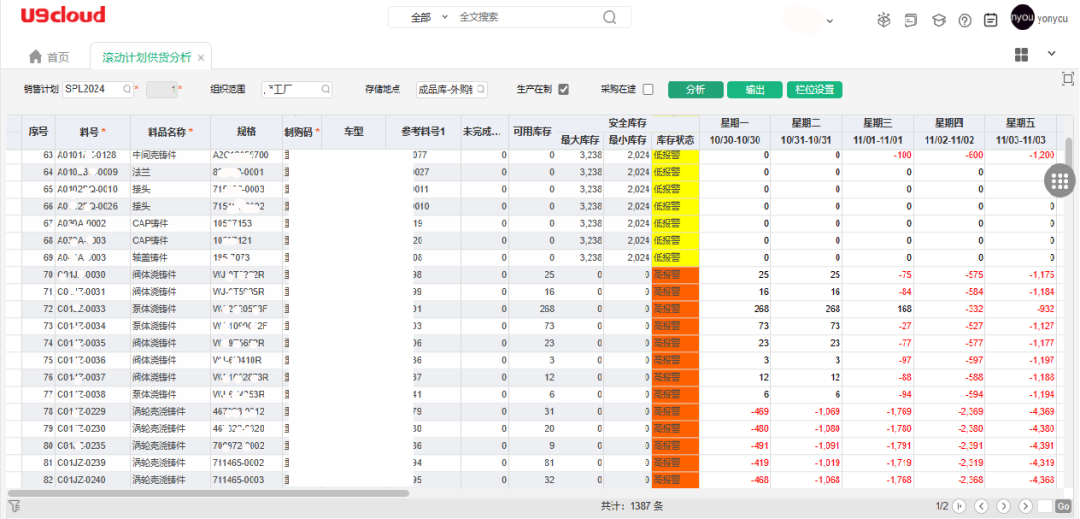Click the magnifier icon in full-text search
1080x519 pixels.
[610, 18]
